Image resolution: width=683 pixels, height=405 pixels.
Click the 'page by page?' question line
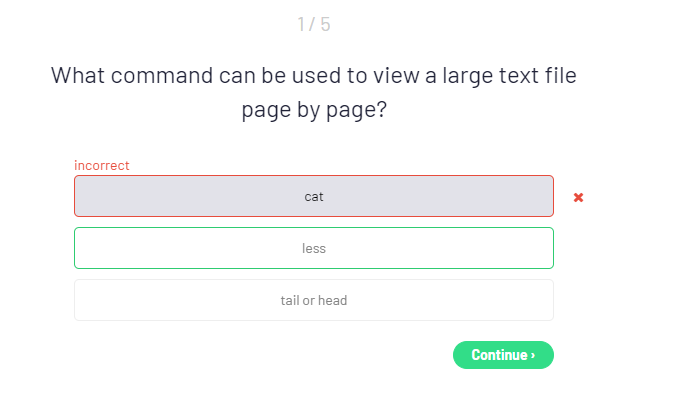(x=314, y=111)
